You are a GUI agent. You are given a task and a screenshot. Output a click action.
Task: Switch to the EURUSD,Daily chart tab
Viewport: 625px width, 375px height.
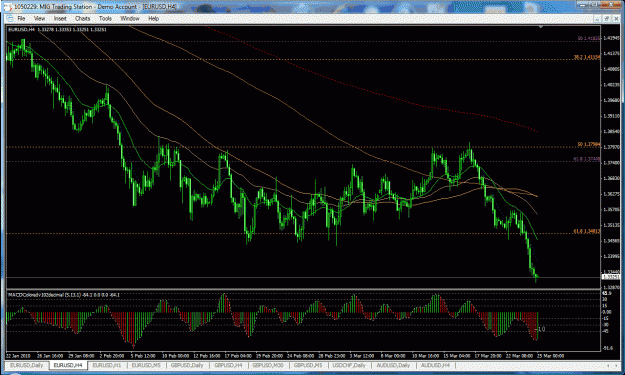(26, 365)
